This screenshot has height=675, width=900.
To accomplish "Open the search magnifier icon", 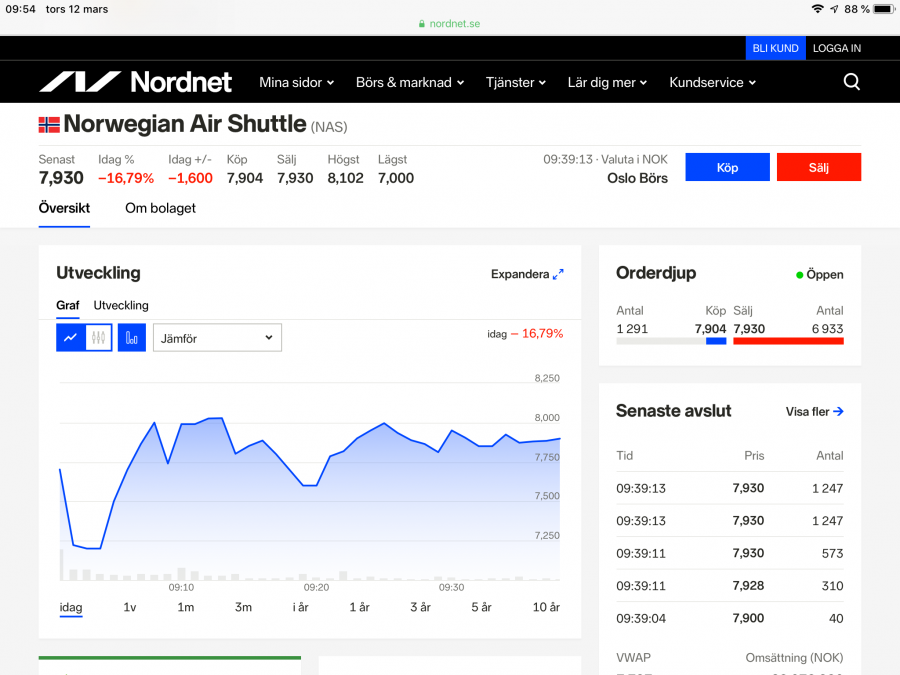I will click(851, 82).
